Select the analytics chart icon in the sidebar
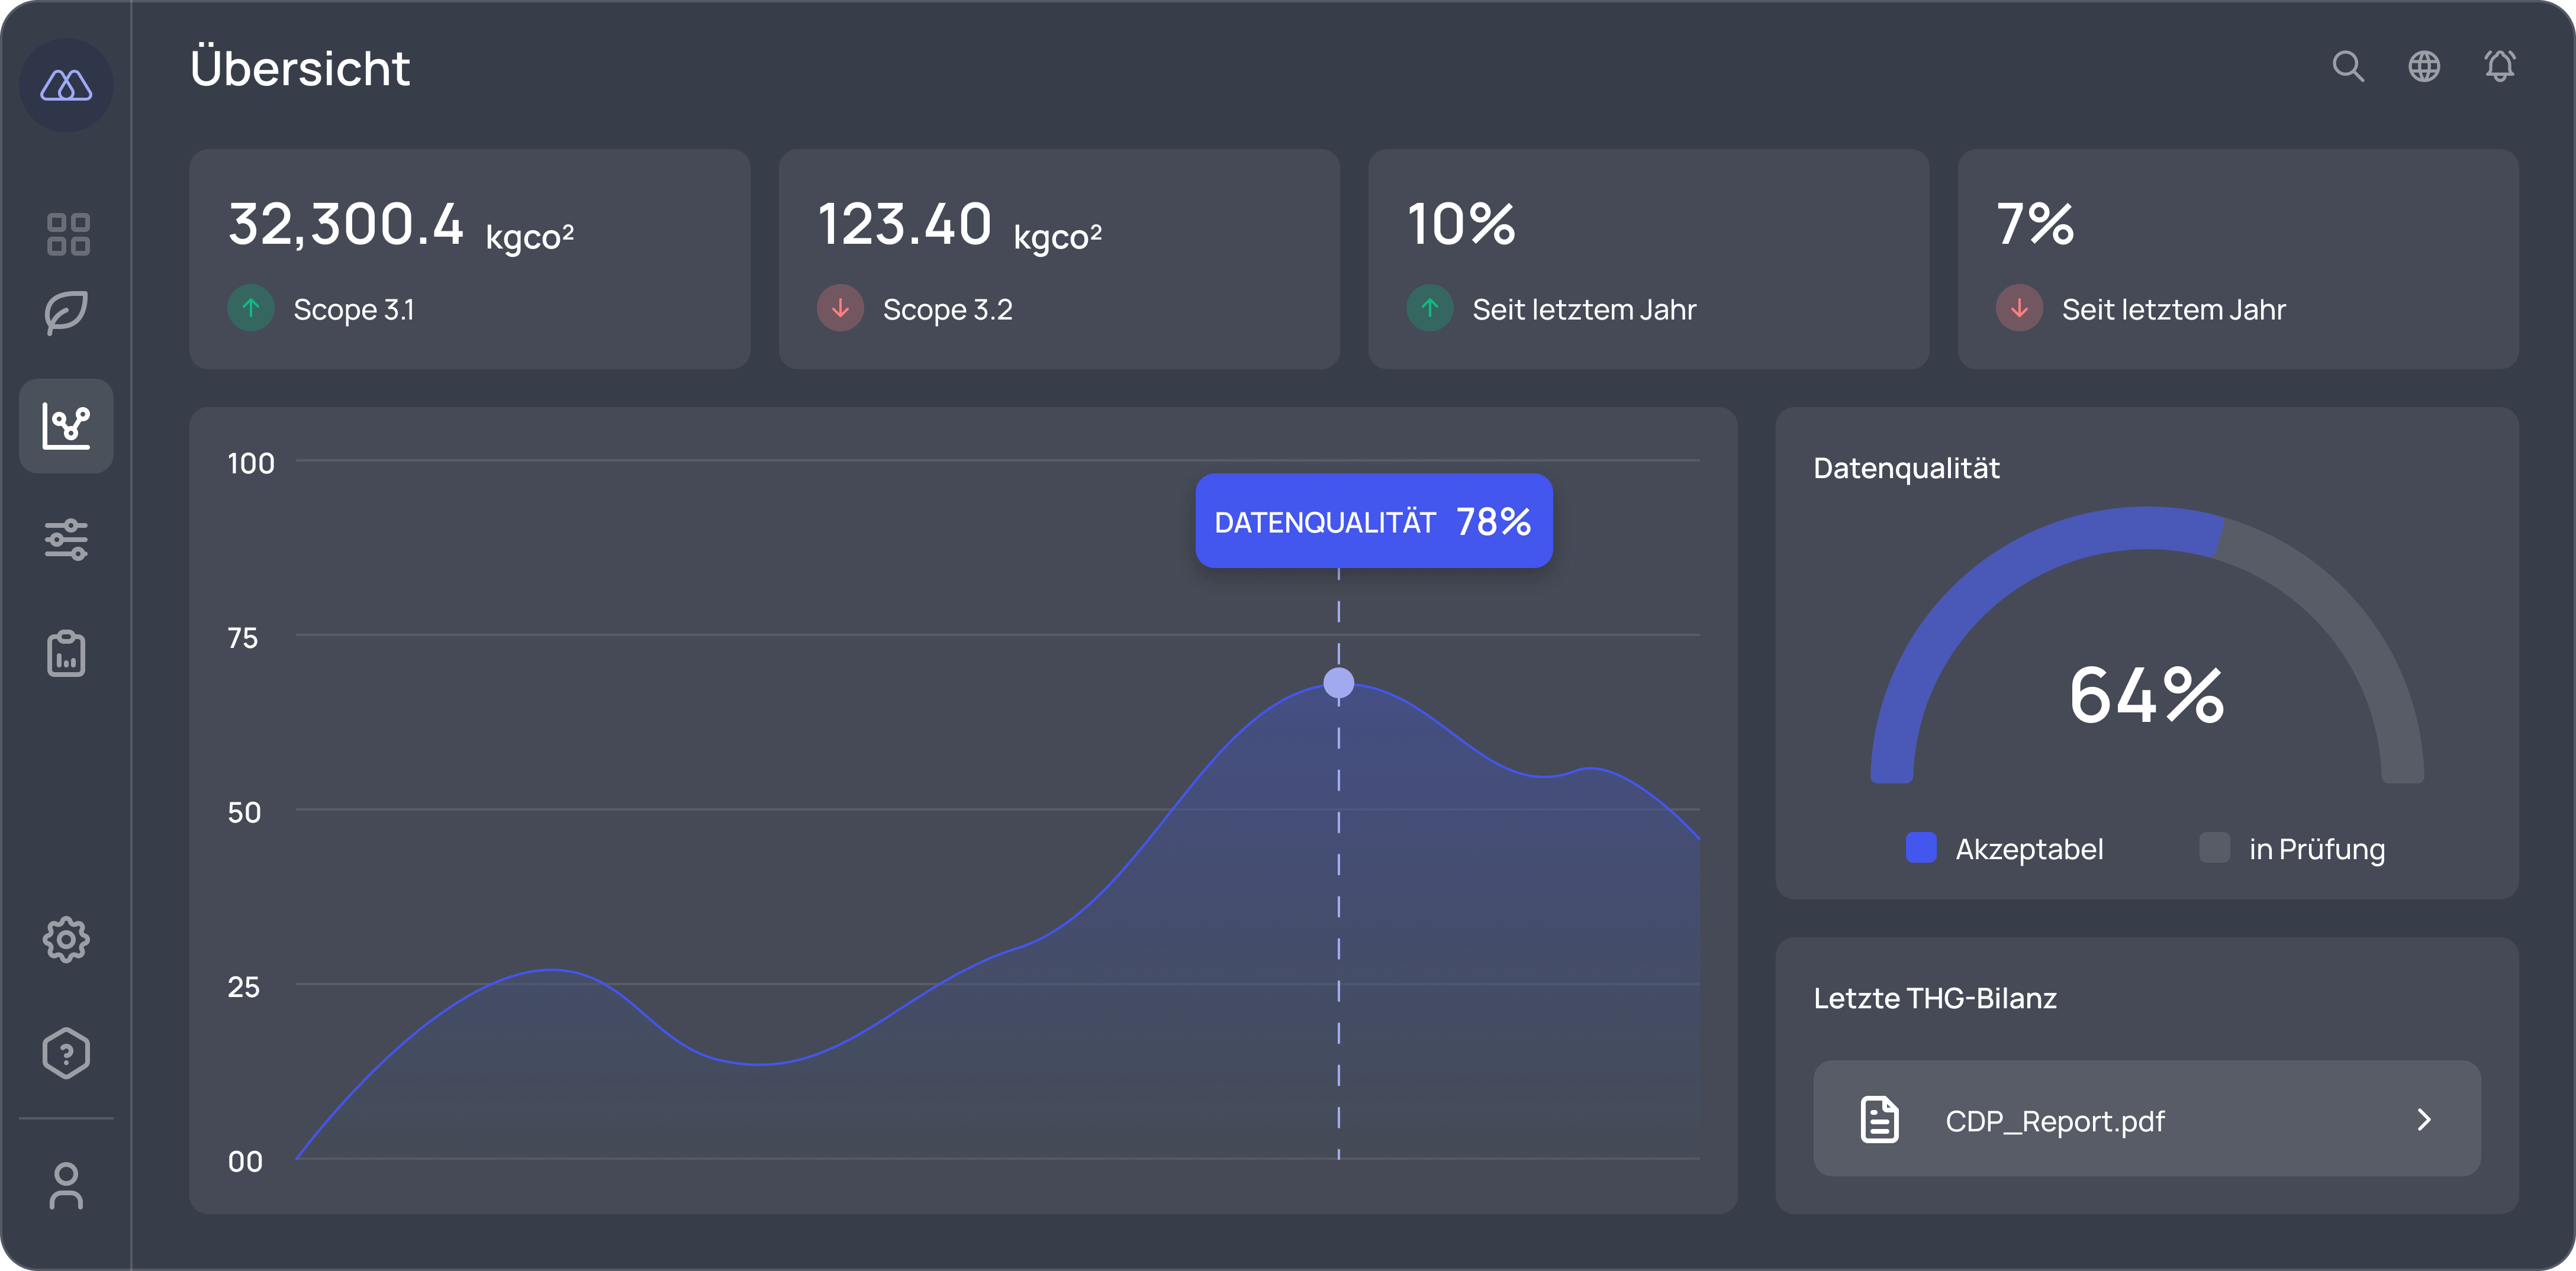The height and width of the screenshot is (1271, 2576). tap(66, 426)
